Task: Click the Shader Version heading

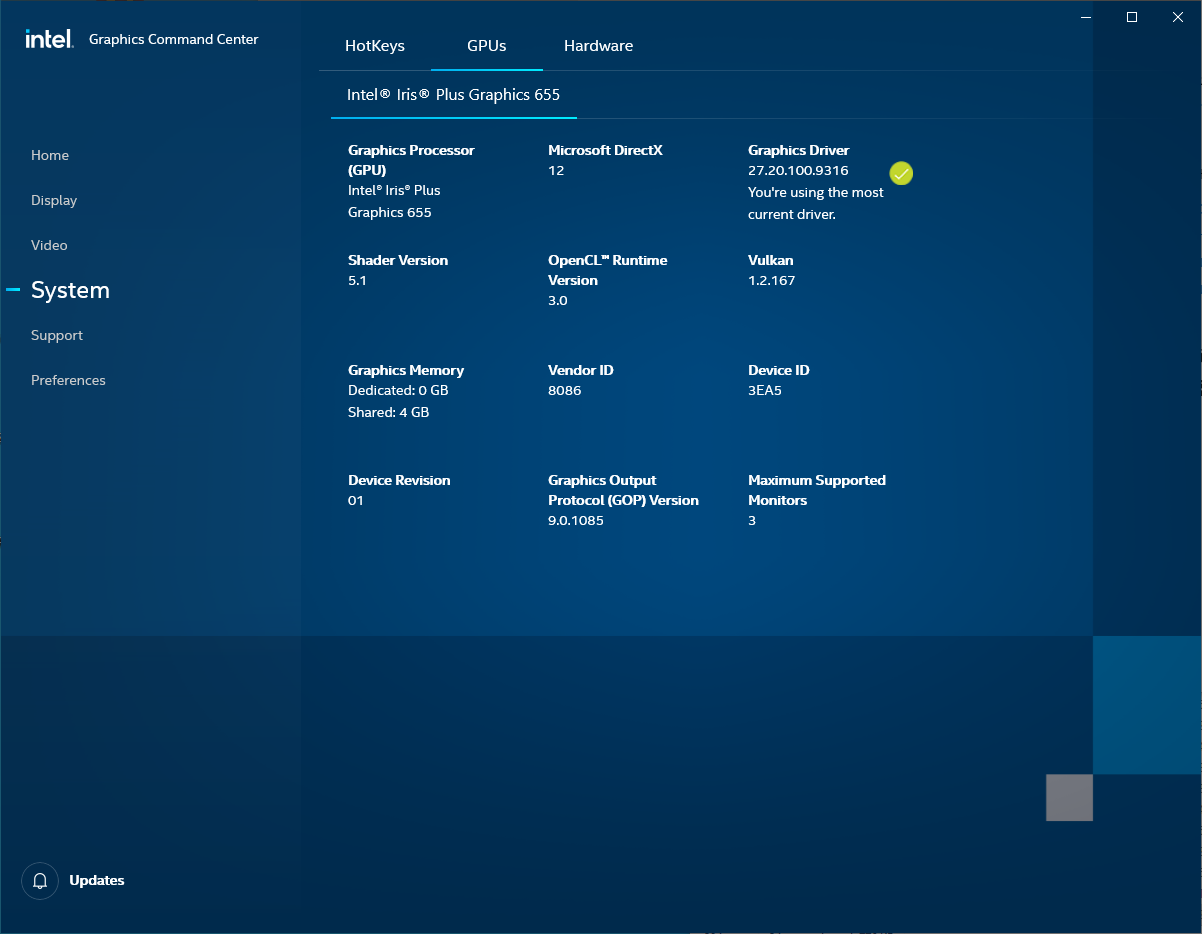Action: (x=398, y=260)
